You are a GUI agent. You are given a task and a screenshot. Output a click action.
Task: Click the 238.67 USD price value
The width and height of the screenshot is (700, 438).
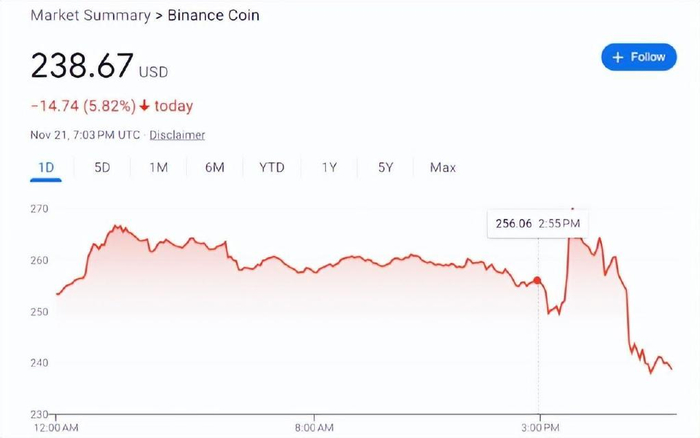pyautogui.click(x=82, y=66)
